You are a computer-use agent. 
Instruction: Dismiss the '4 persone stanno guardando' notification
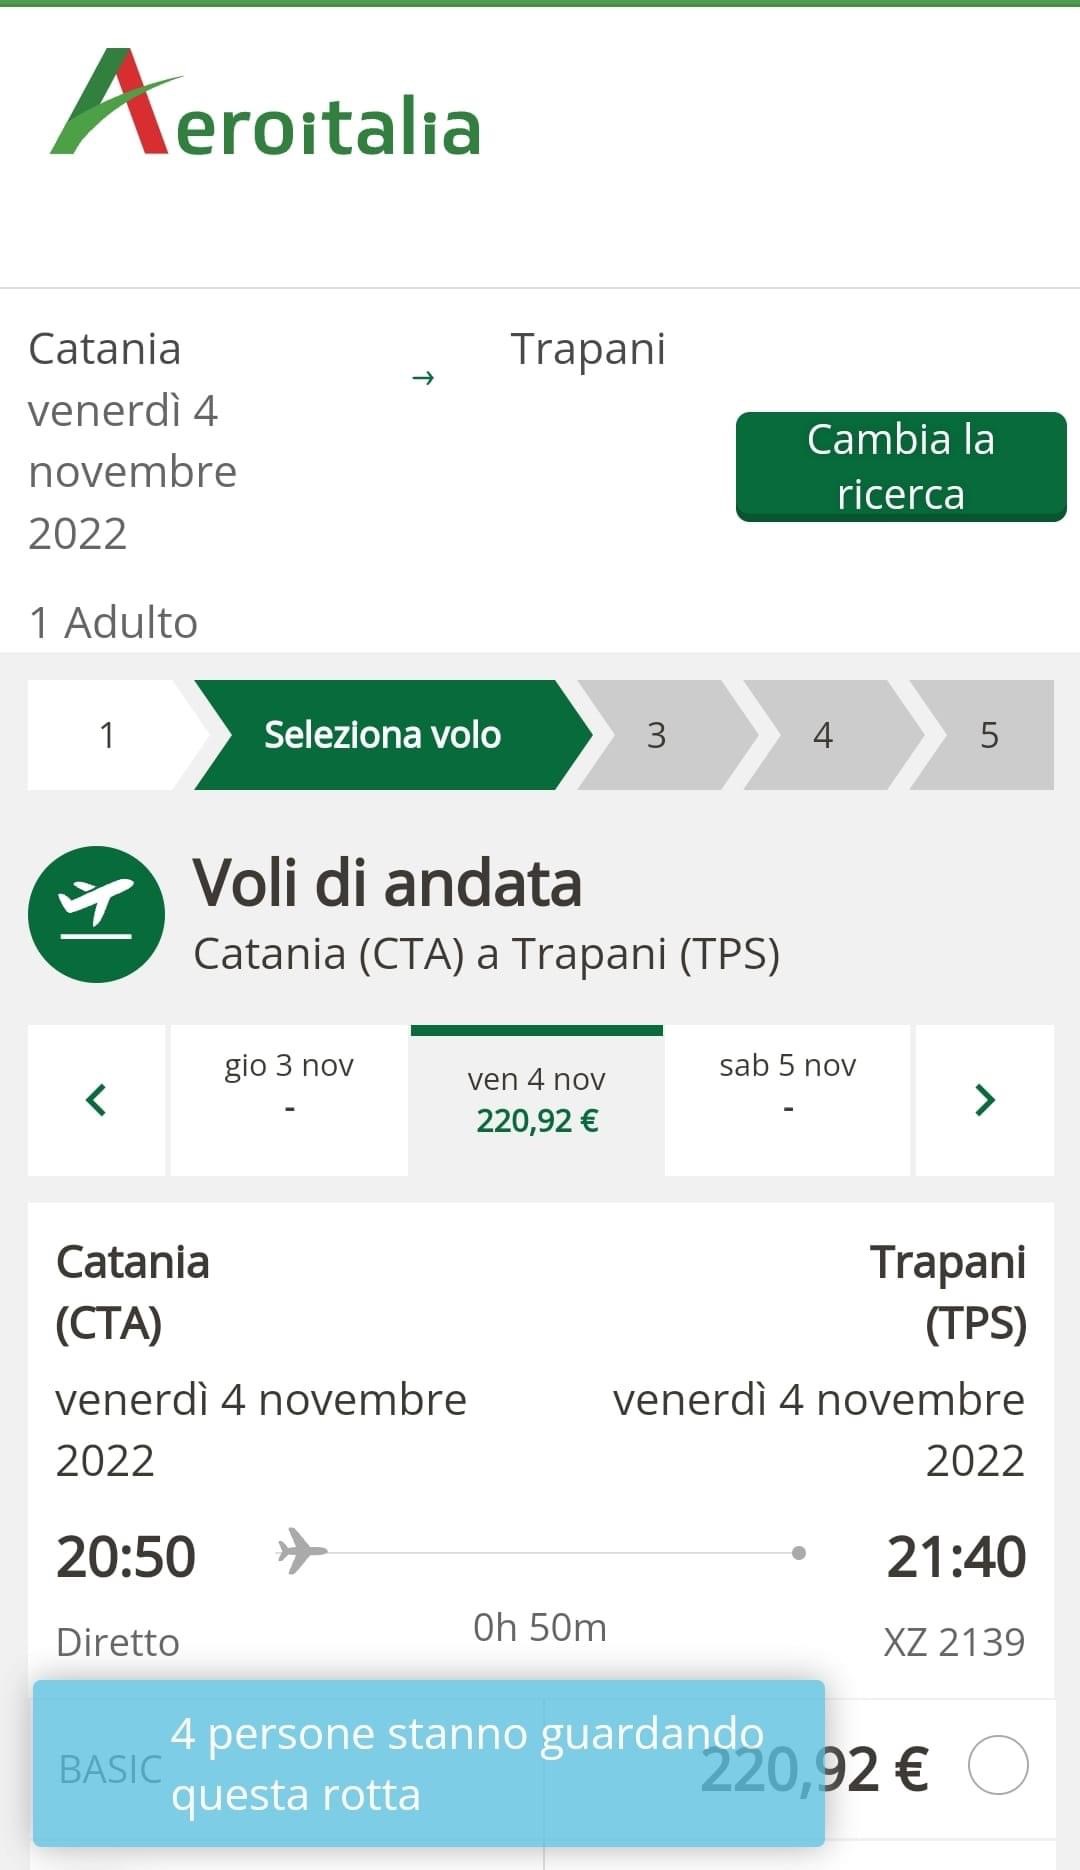pos(428,1763)
